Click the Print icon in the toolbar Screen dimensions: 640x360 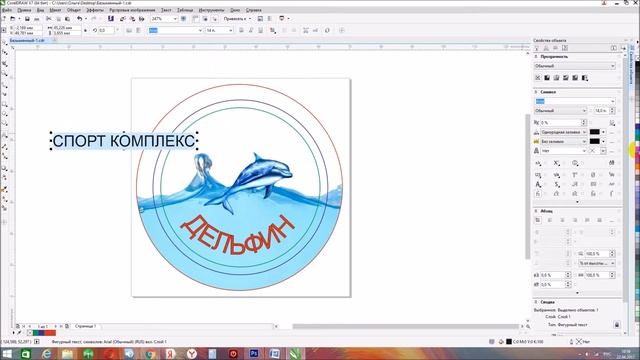tap(36, 19)
